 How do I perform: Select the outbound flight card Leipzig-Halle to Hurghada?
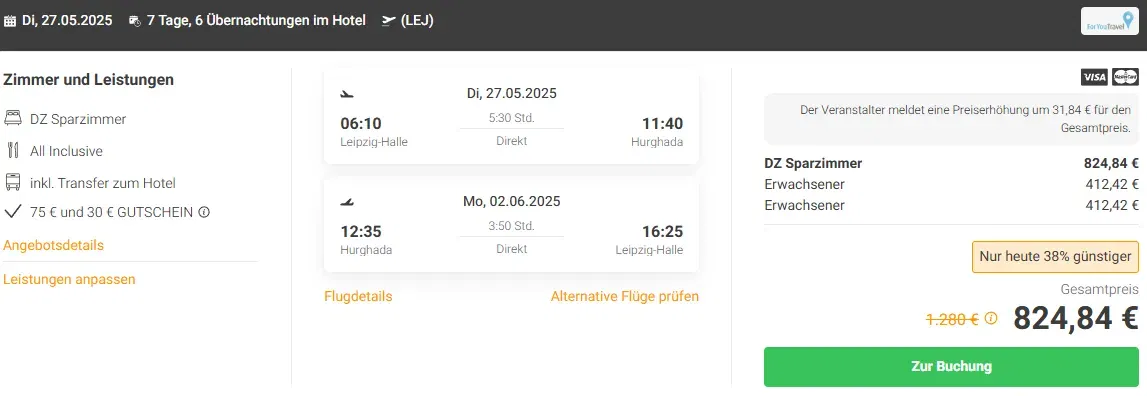(x=511, y=117)
